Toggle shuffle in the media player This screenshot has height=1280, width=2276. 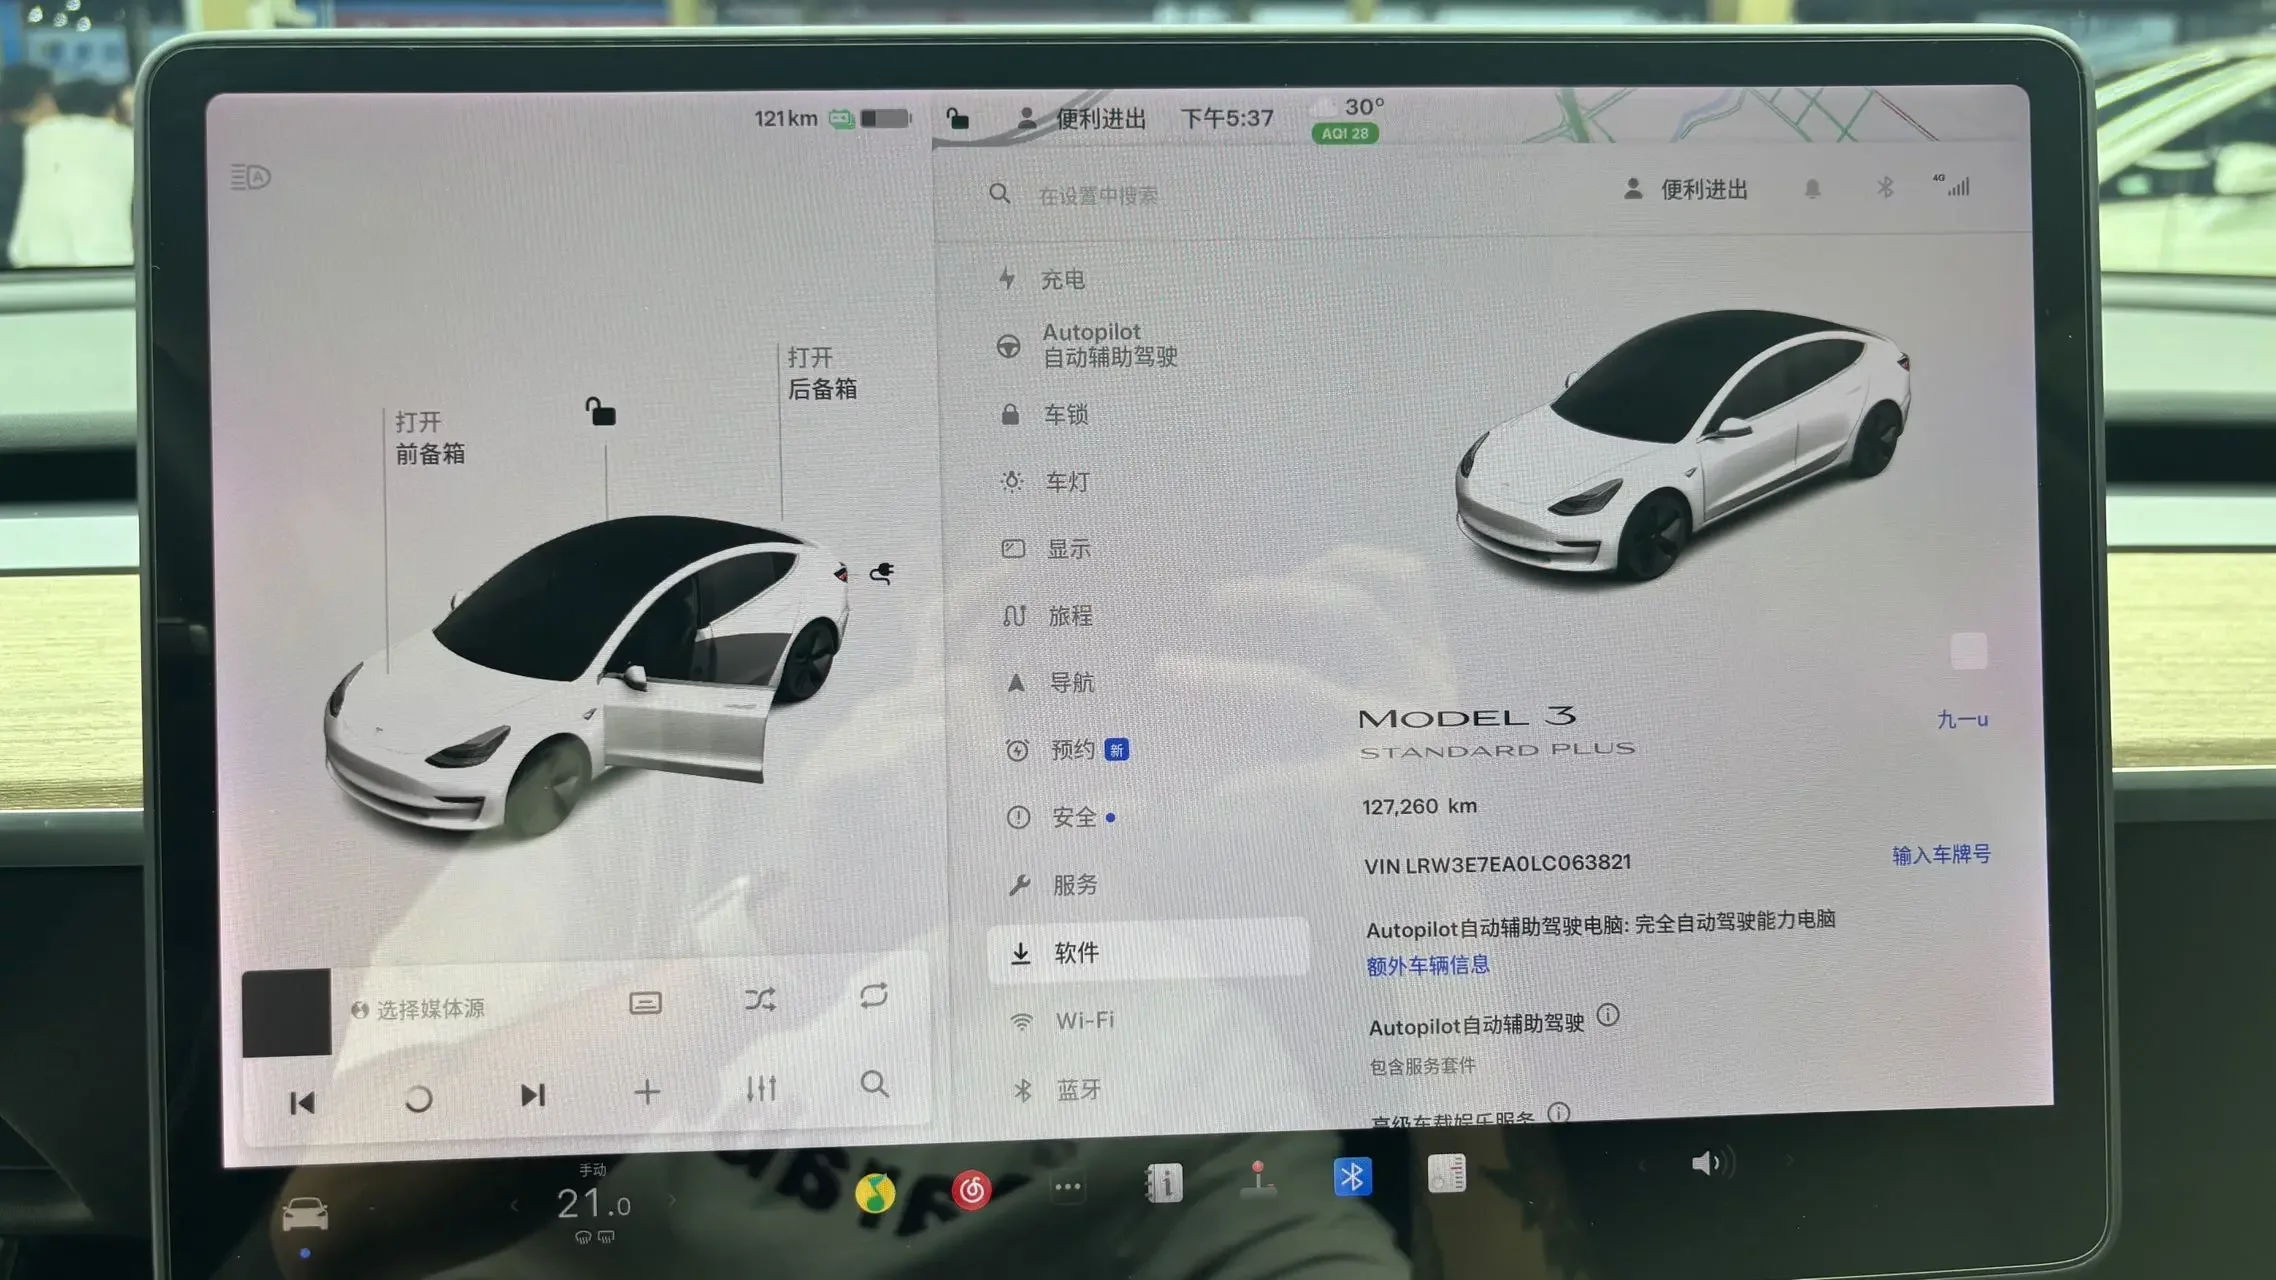point(760,999)
